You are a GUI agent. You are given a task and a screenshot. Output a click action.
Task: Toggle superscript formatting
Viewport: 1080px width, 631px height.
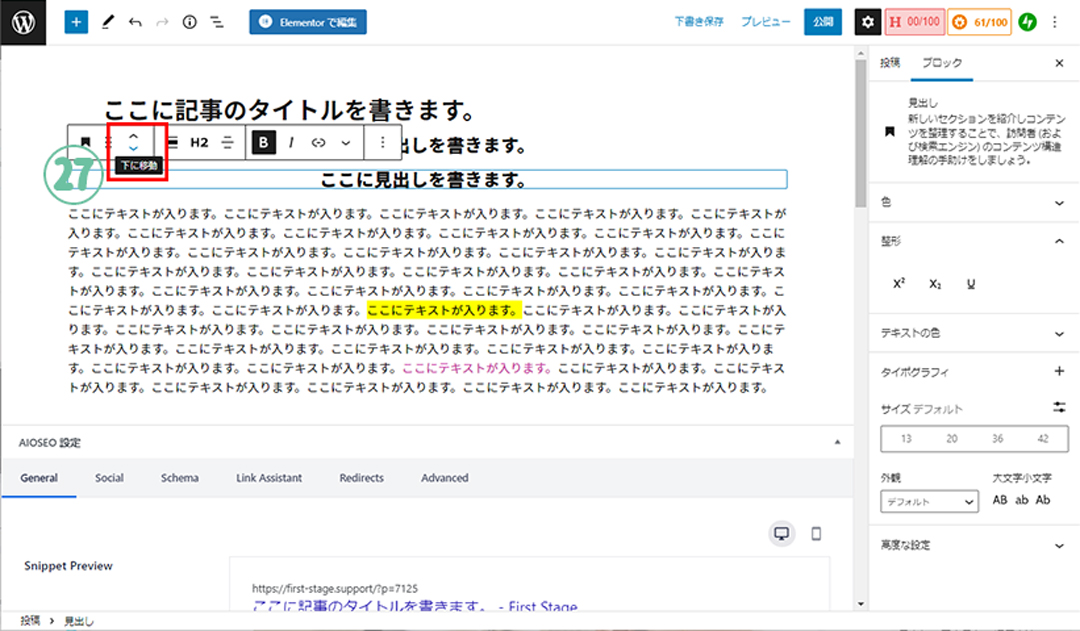coord(898,284)
